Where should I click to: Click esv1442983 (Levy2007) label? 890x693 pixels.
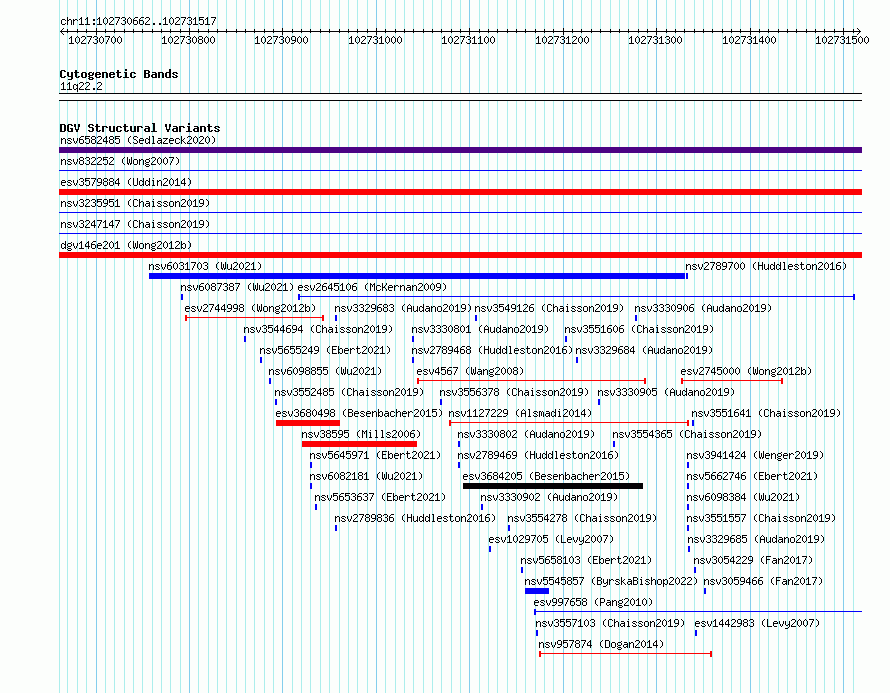(x=757, y=623)
